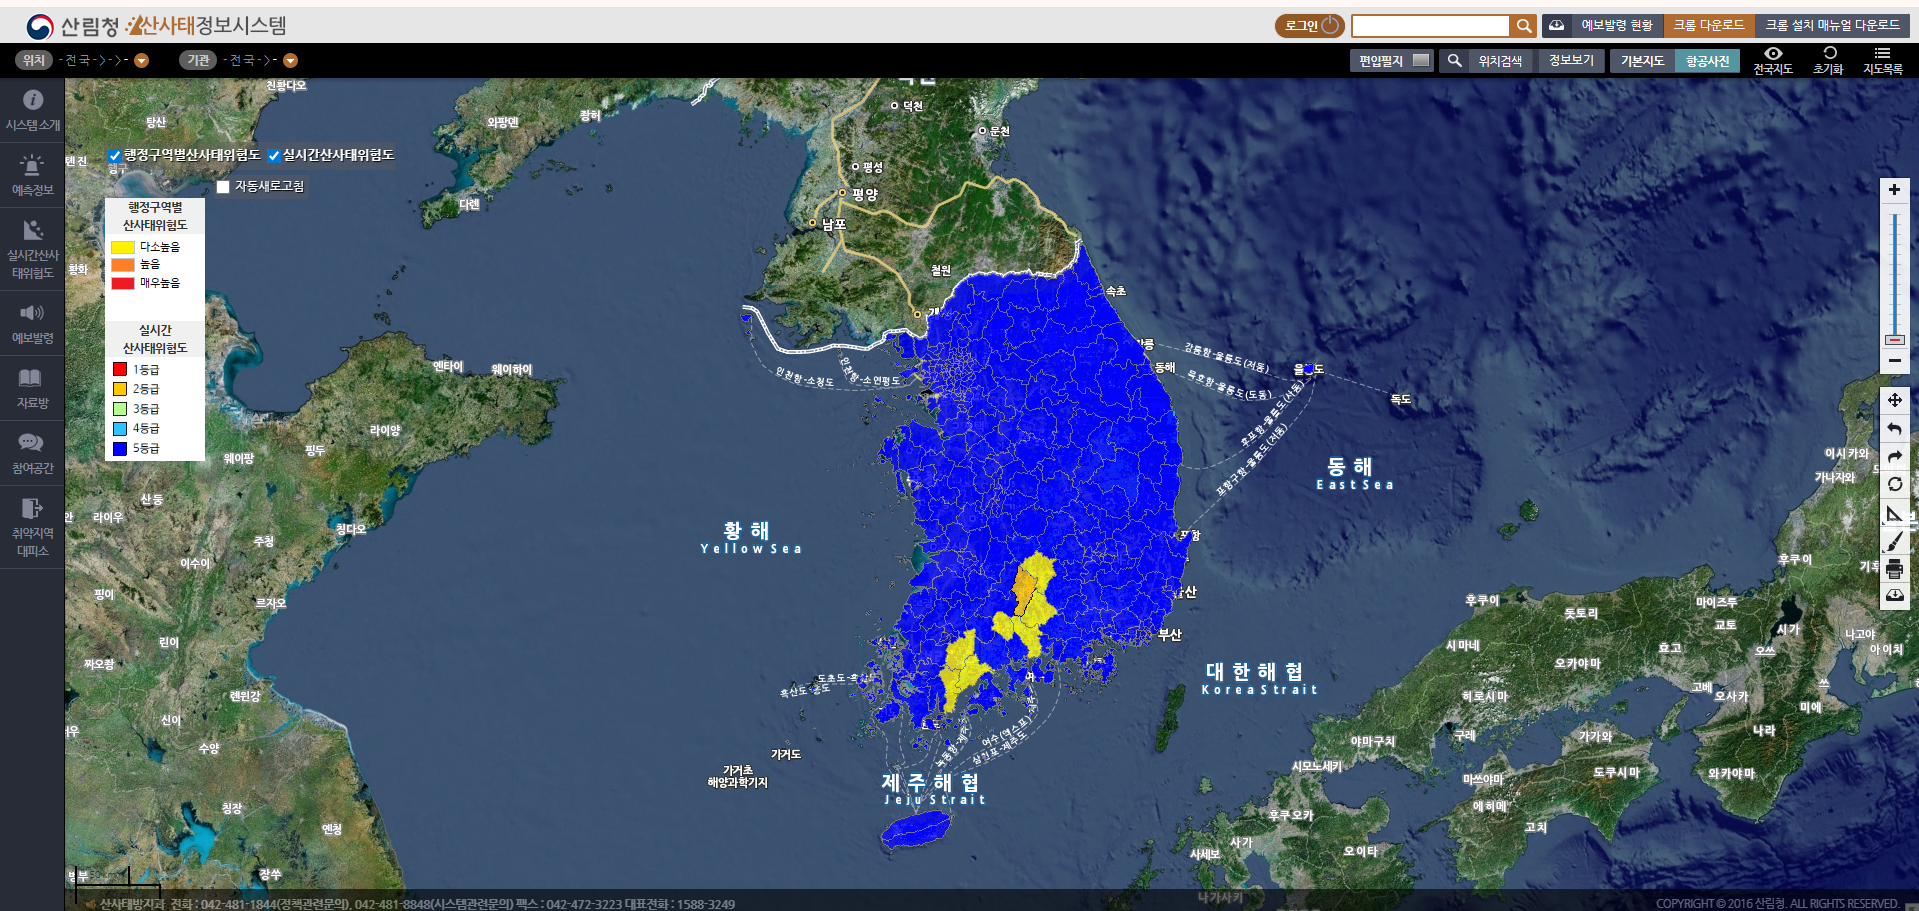Viewport: 1919px width, 911px height.
Task: Click the search magnifier beside the input
Action: coord(1523,26)
